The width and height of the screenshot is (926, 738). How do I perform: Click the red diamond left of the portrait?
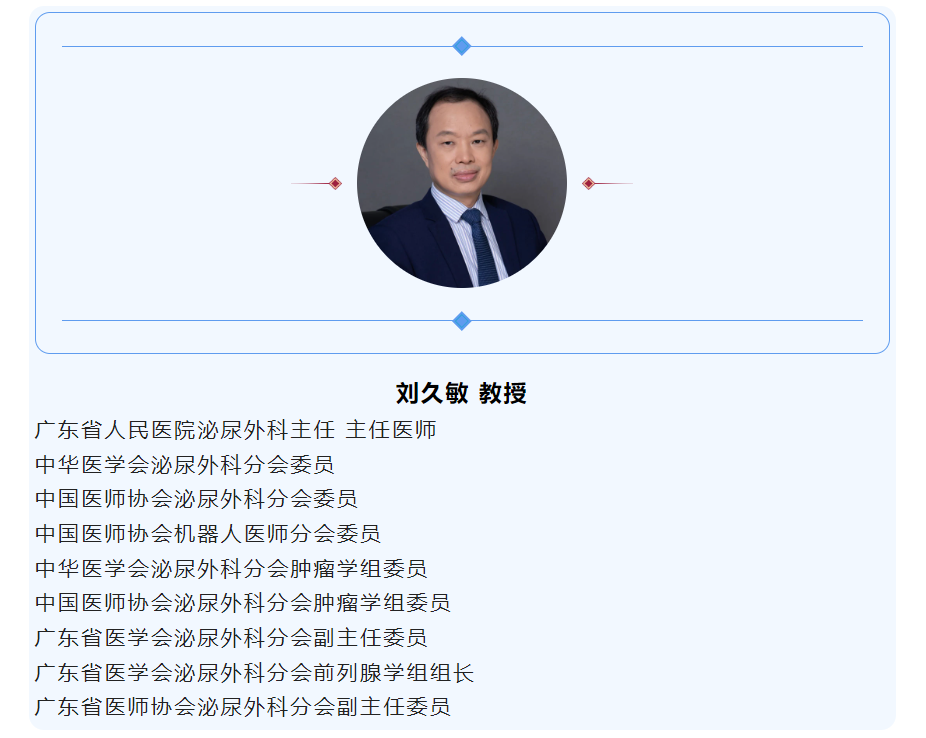pos(335,183)
